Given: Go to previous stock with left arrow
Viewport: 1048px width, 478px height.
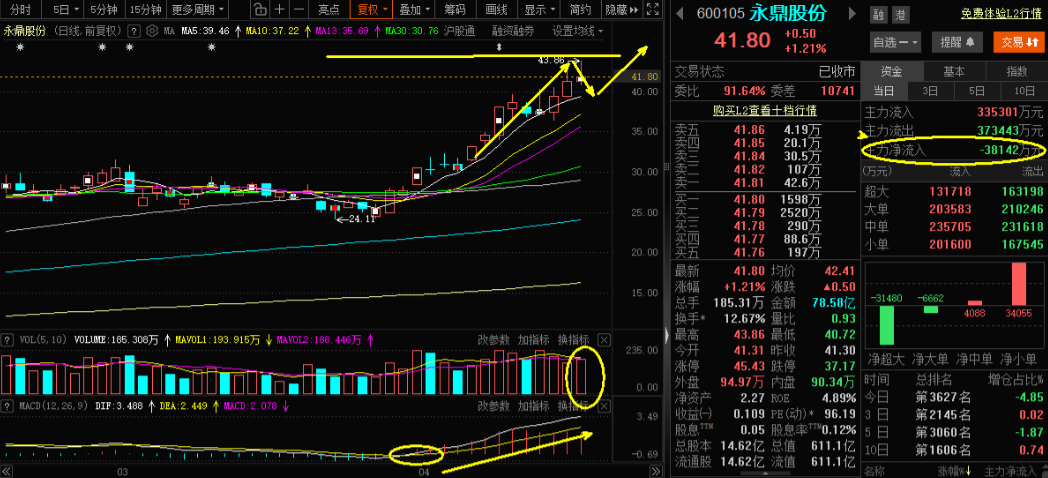Looking at the screenshot, I should [679, 13].
